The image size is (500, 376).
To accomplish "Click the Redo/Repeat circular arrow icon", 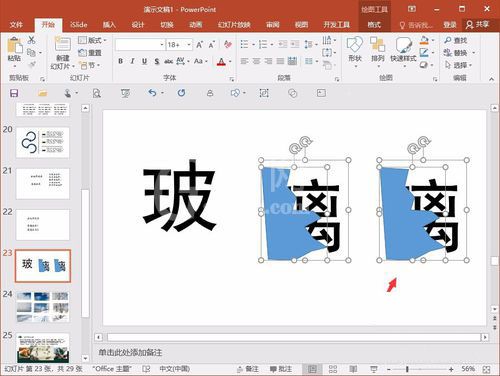I will pyautogui.click(x=181, y=93).
